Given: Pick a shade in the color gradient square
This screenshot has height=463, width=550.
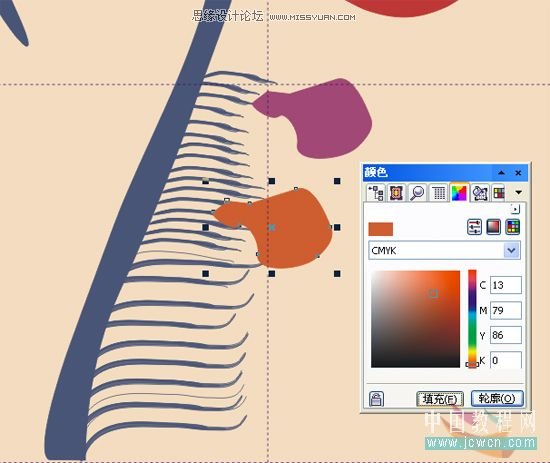Looking at the screenshot, I should click(415, 319).
